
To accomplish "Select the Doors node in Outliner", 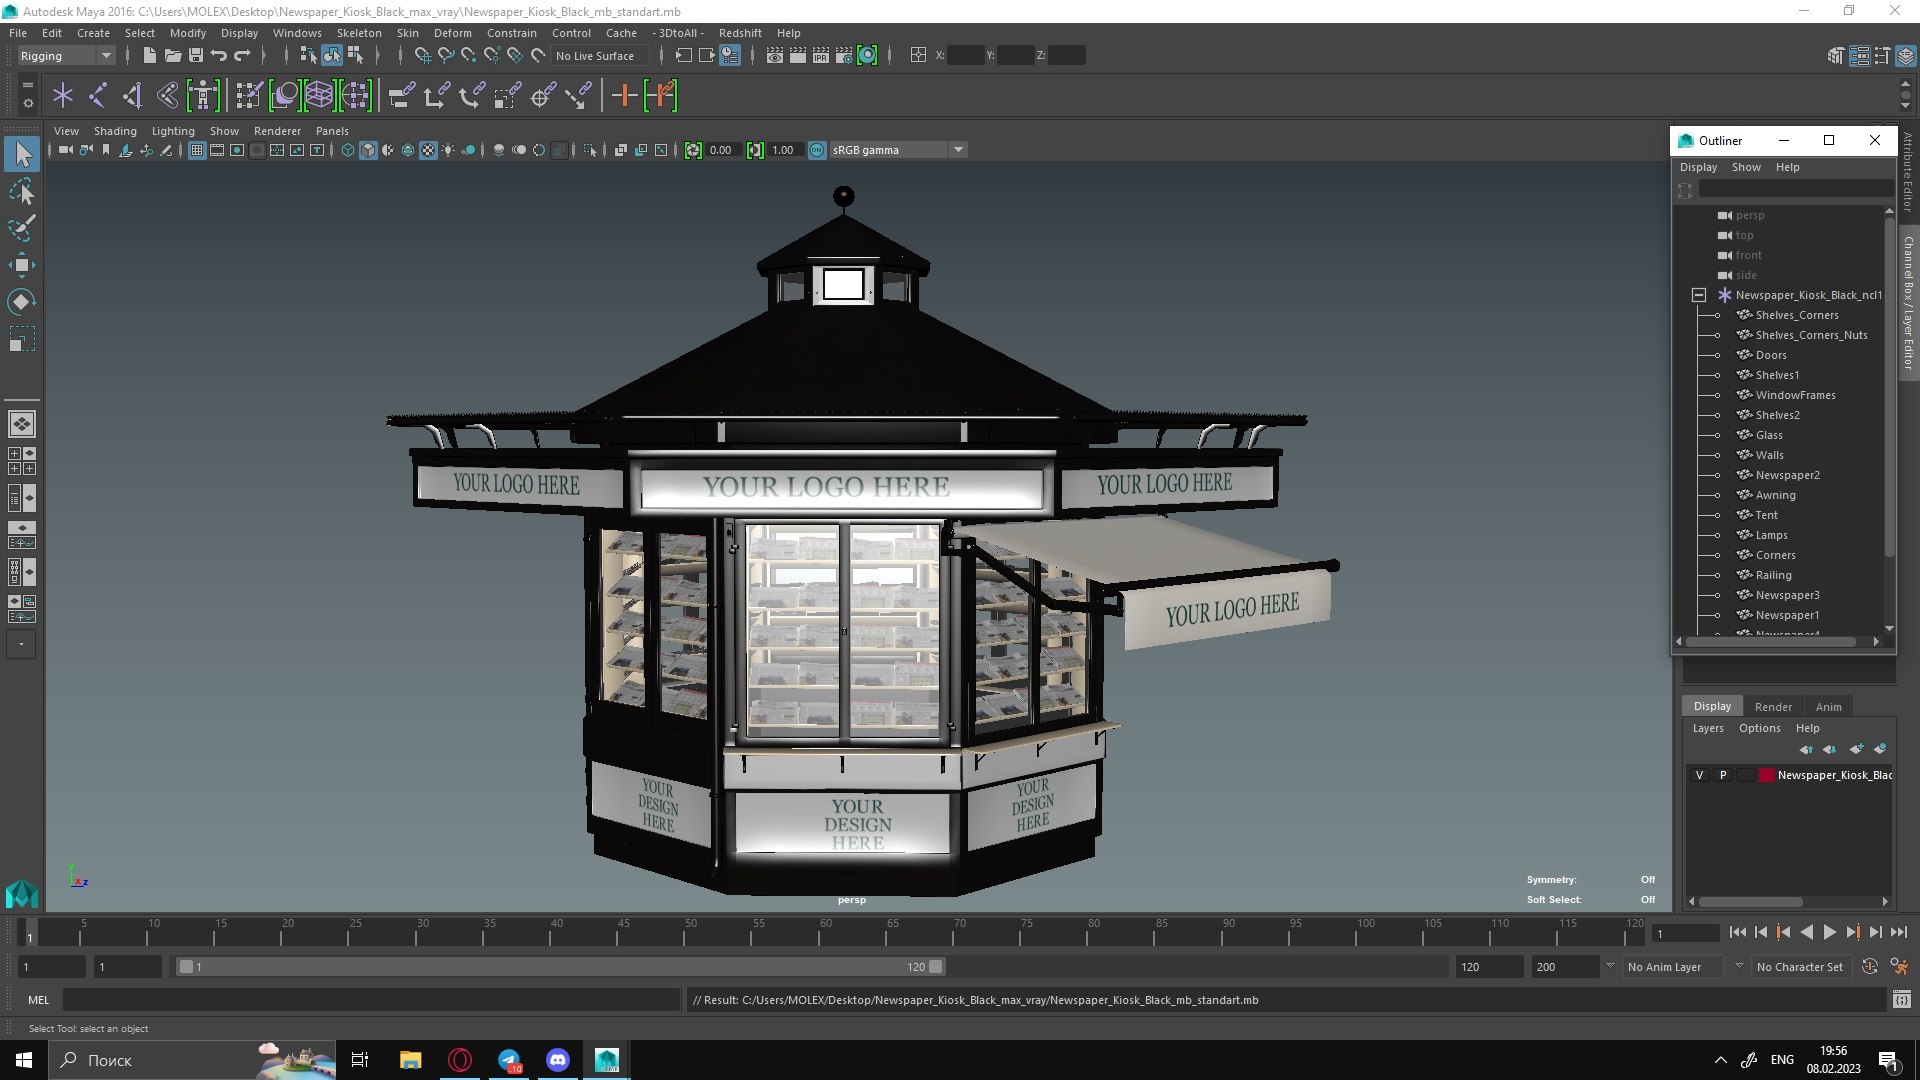I will pyautogui.click(x=1771, y=355).
